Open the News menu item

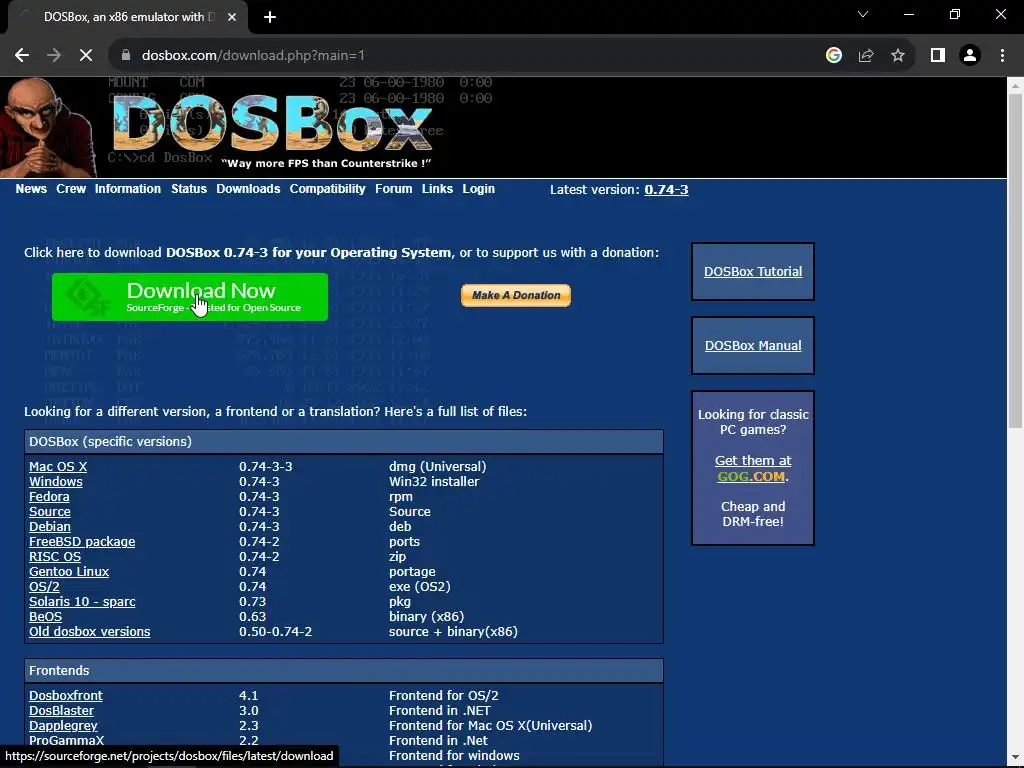[x=31, y=189]
